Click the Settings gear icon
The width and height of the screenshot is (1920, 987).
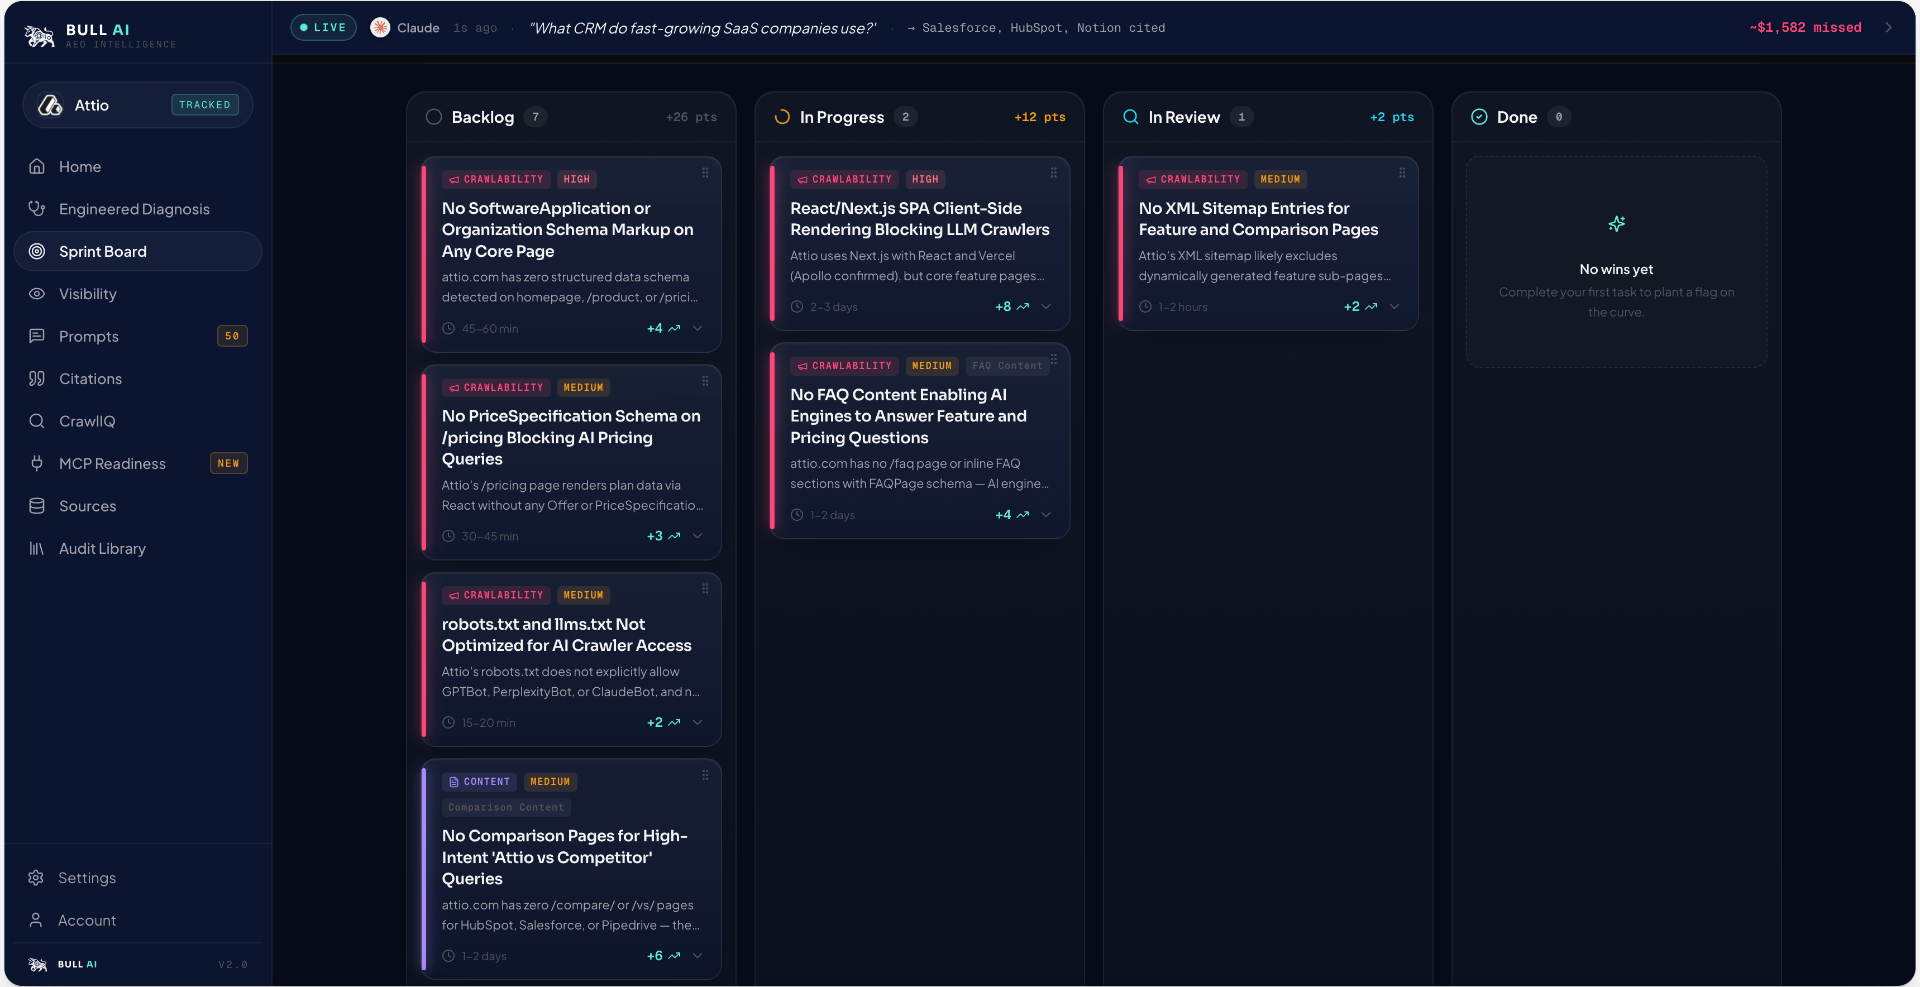36,877
